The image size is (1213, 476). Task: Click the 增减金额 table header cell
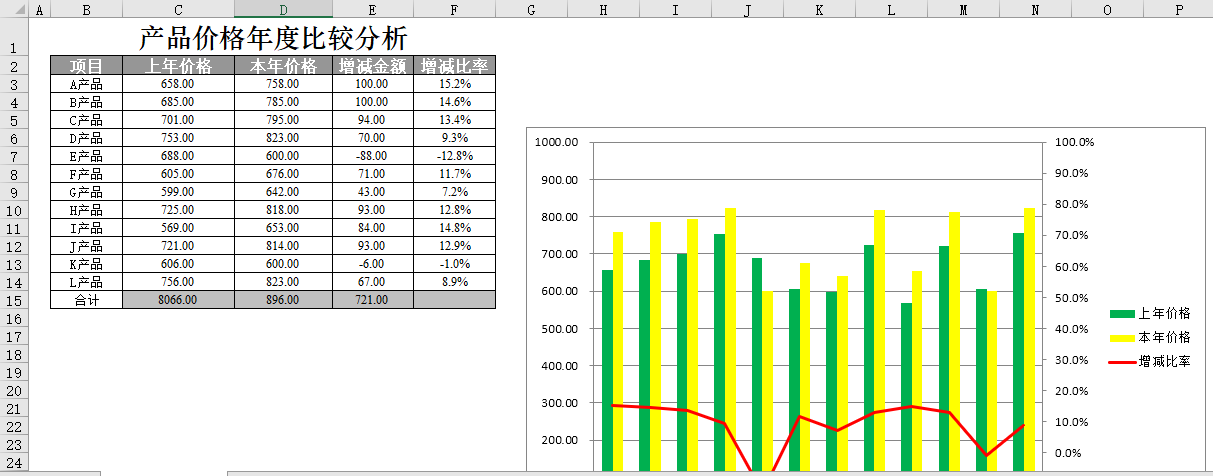point(372,66)
